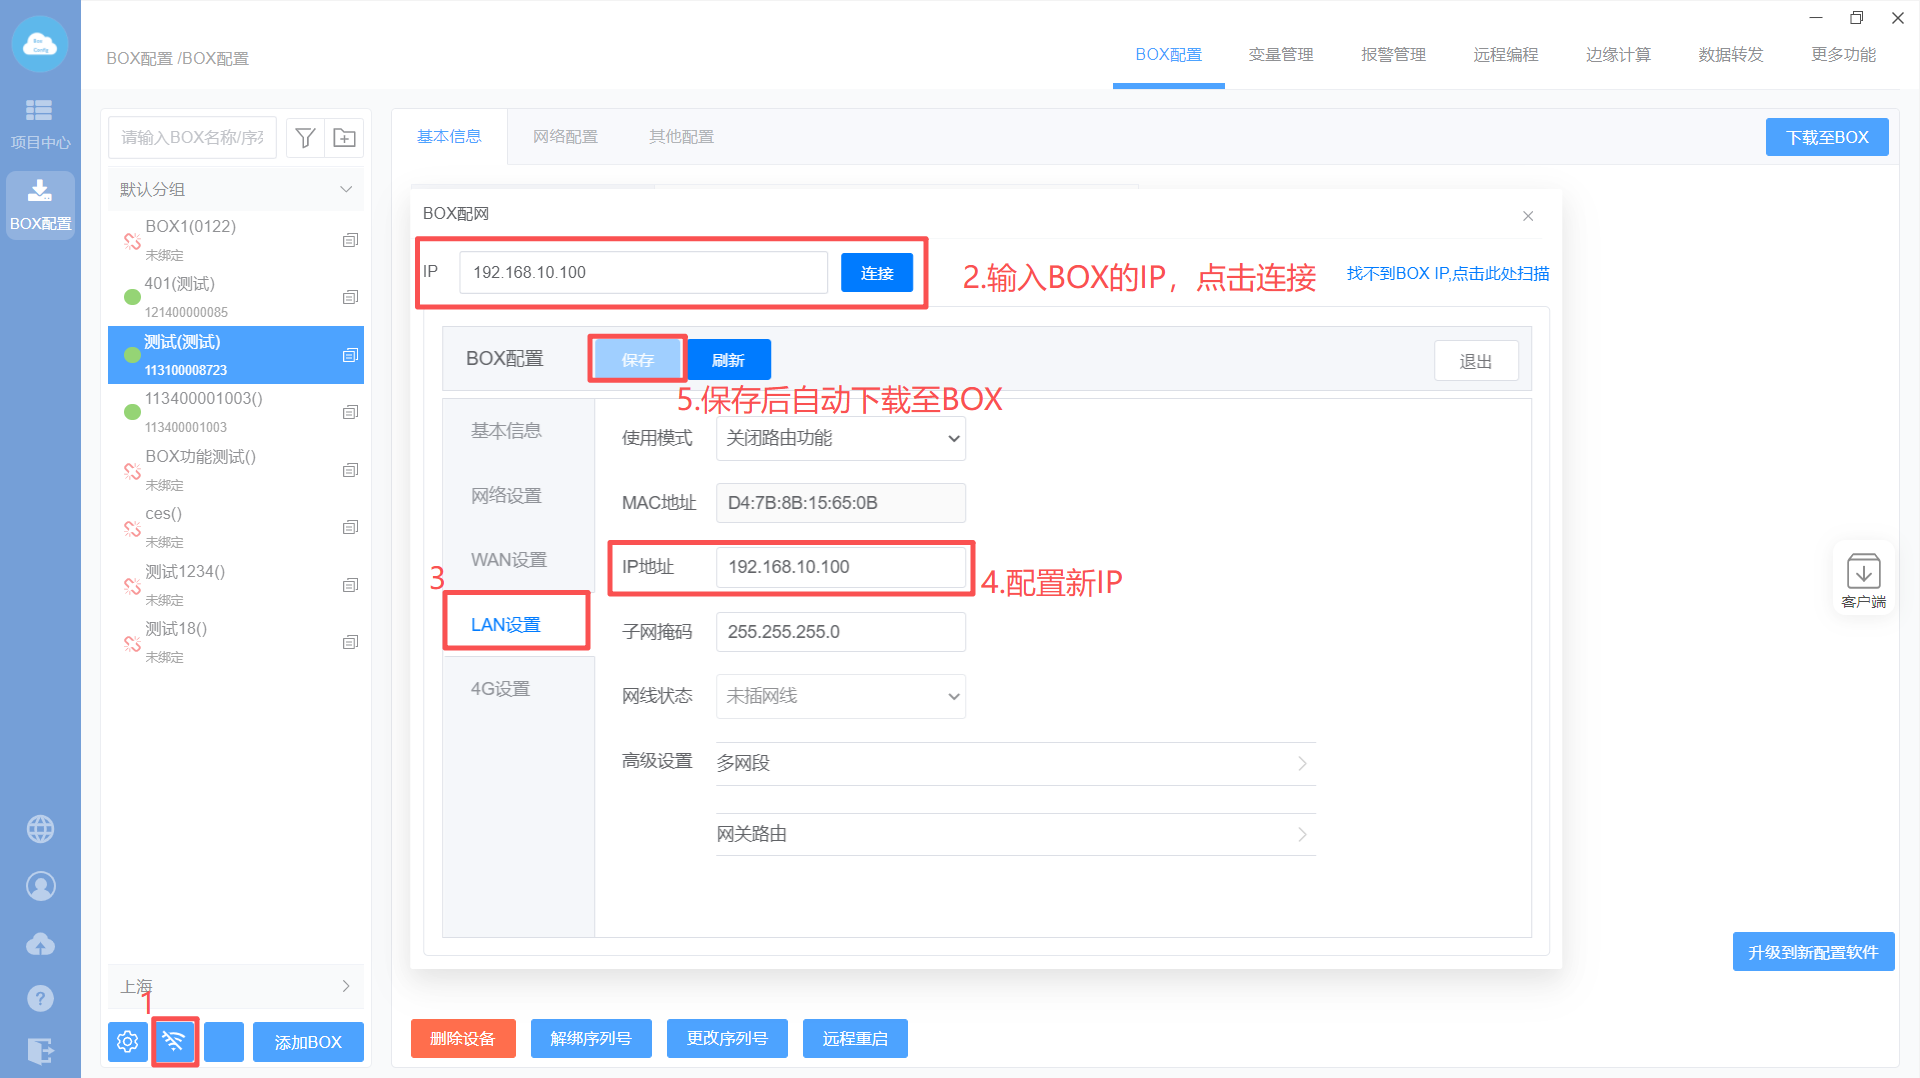Click the user account sidebar icon
The image size is (1920, 1078).
pos(40,886)
